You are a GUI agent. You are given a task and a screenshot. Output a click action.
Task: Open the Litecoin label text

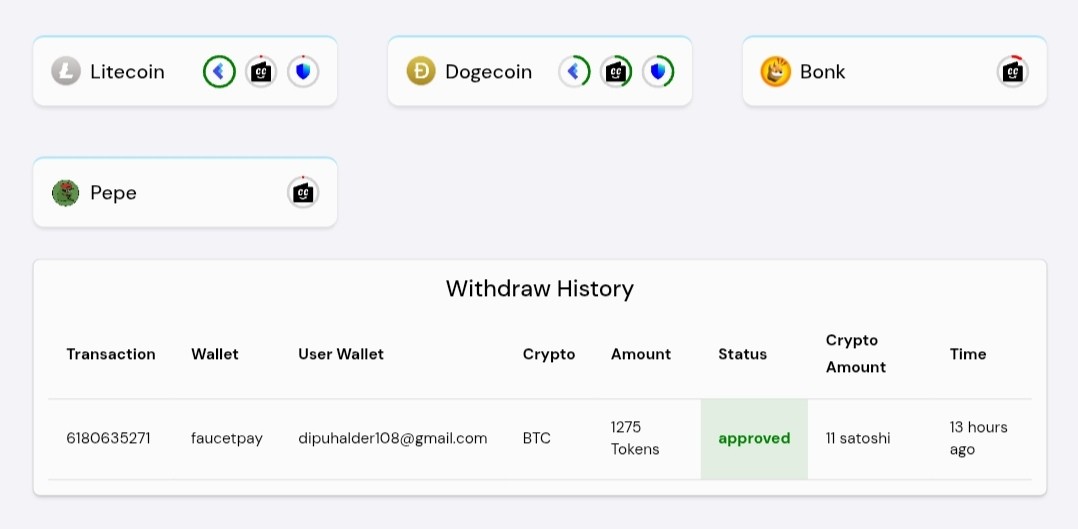[127, 72]
